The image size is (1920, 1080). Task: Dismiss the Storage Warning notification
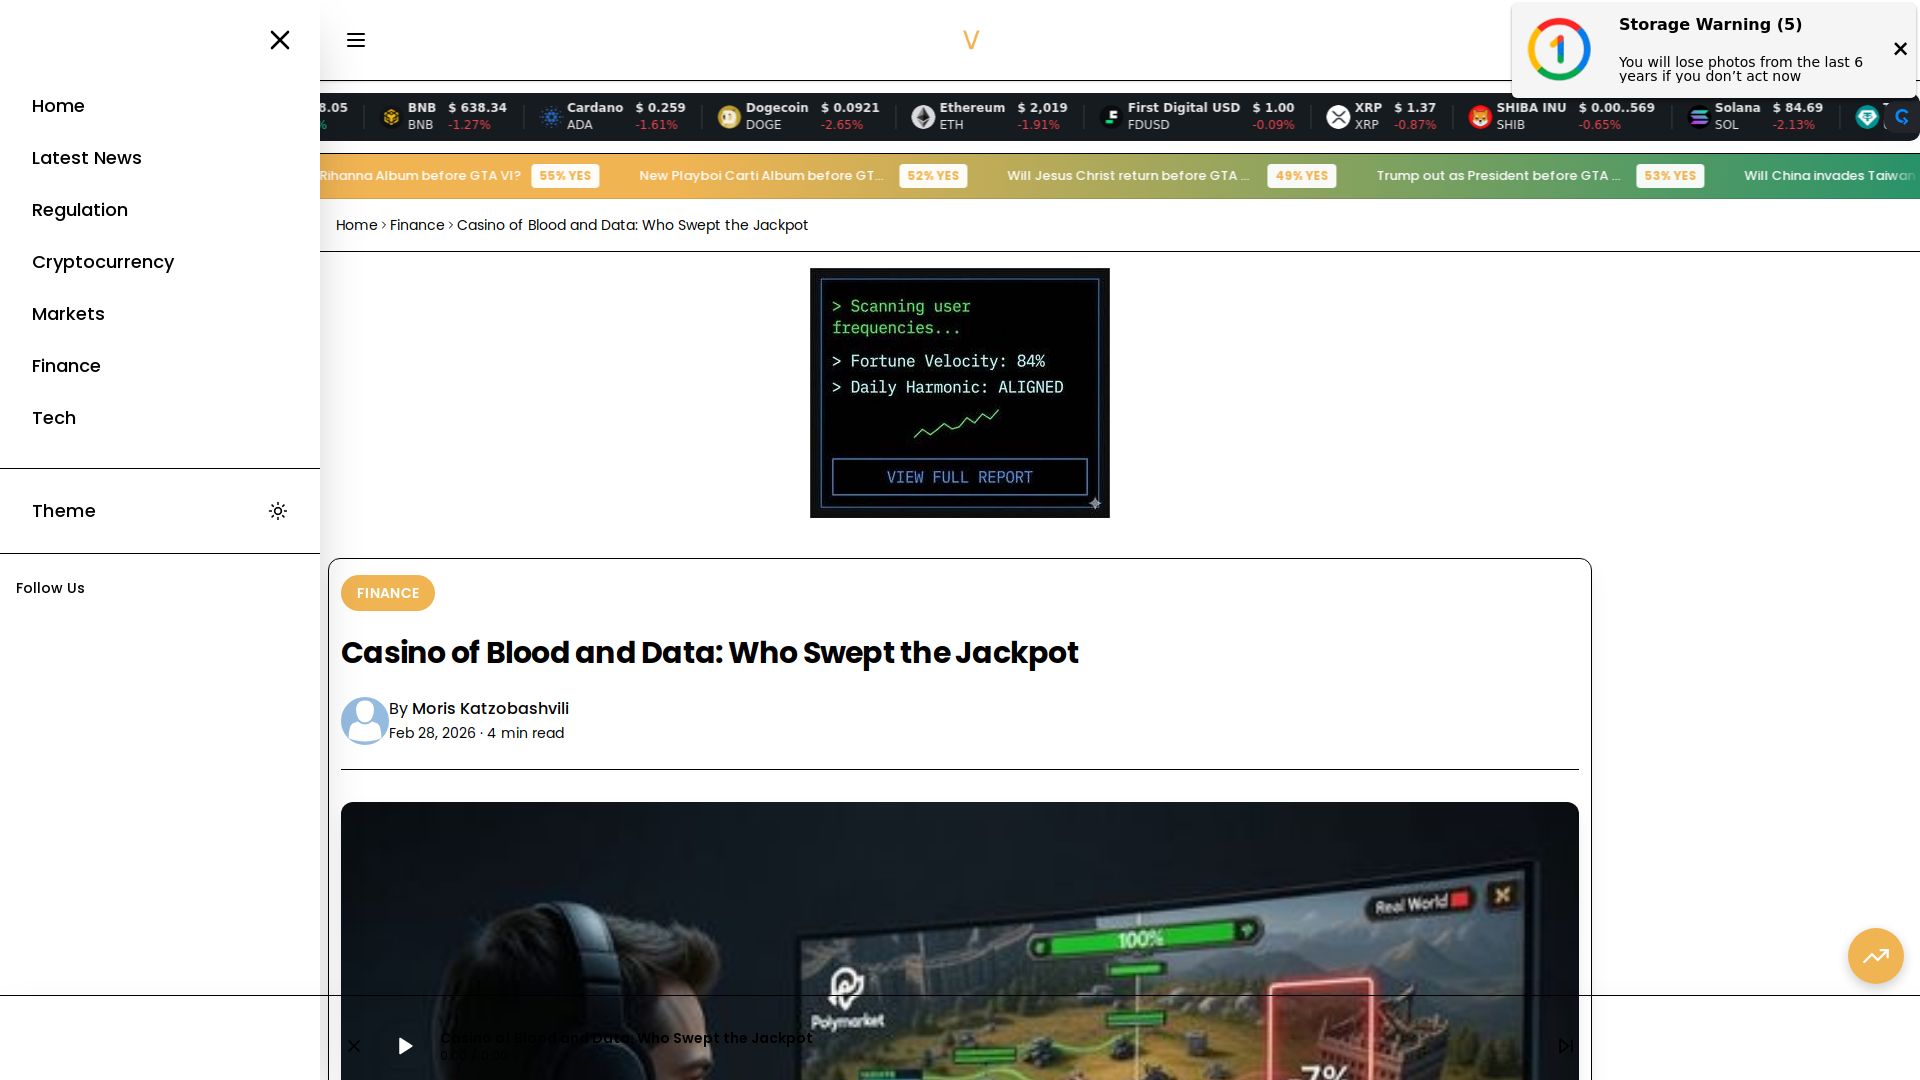(1900, 49)
